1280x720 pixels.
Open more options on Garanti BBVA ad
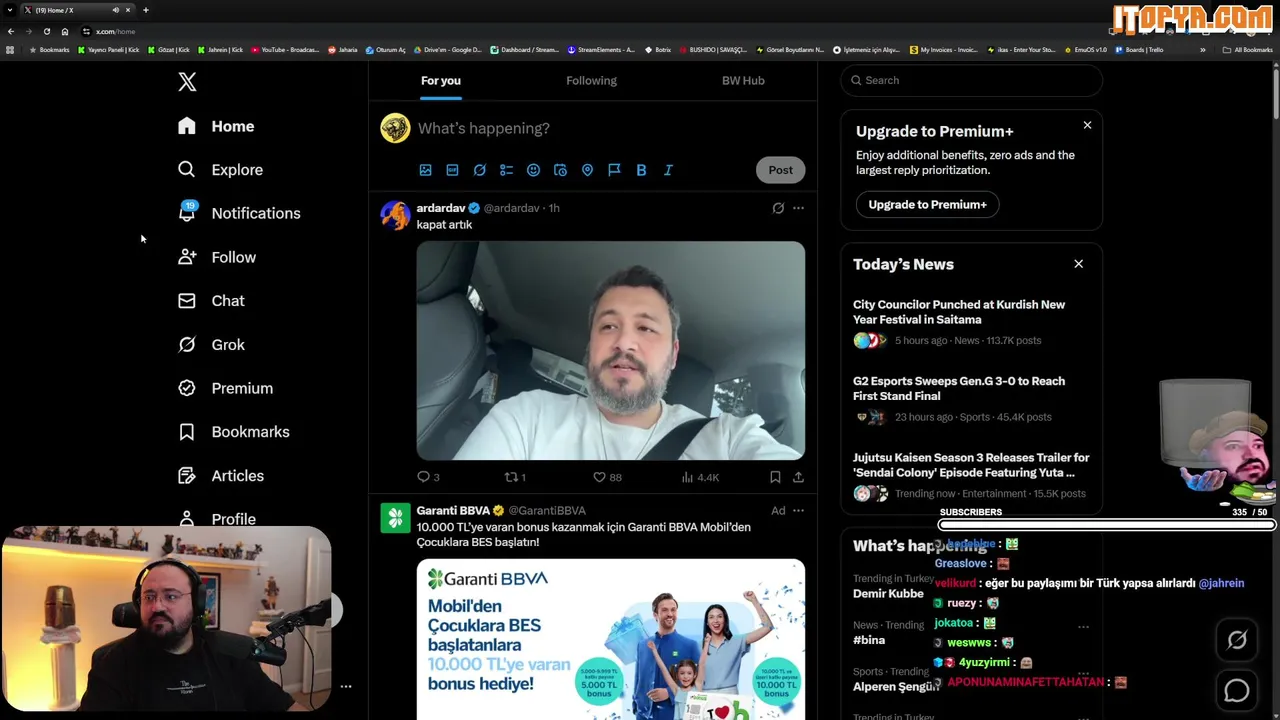[798, 510]
